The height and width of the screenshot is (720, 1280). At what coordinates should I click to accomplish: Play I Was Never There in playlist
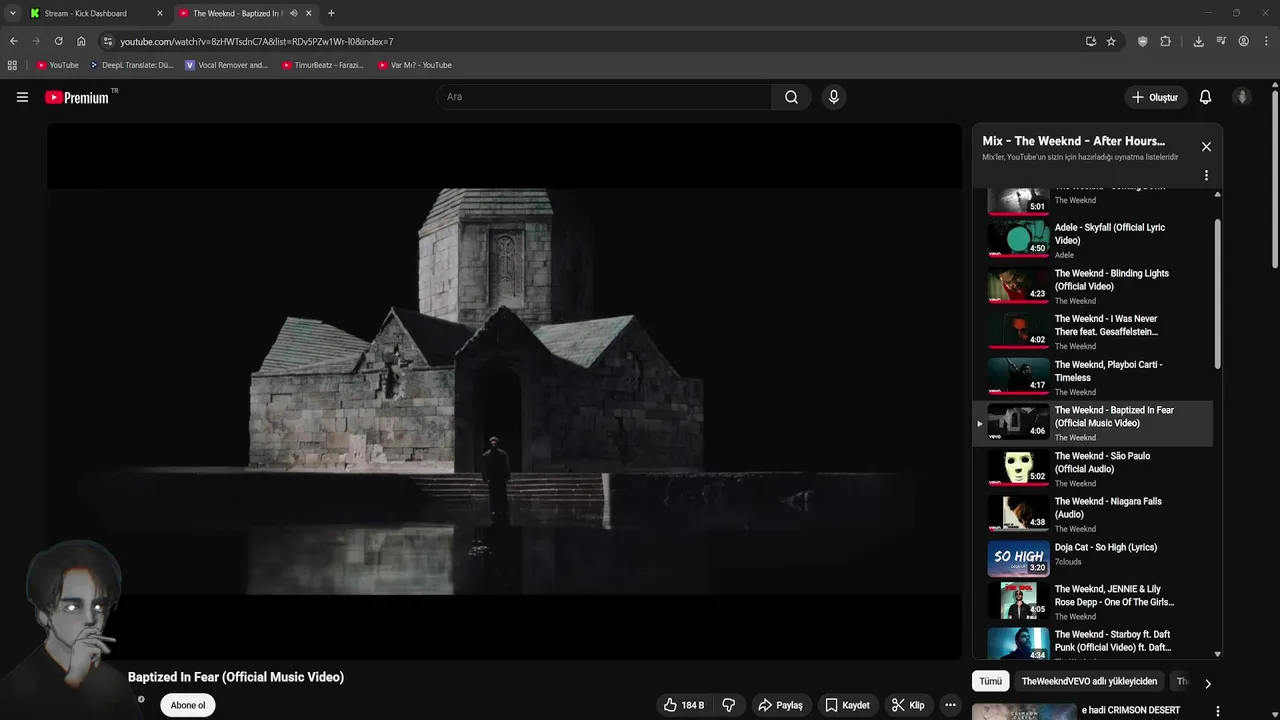tap(1092, 332)
